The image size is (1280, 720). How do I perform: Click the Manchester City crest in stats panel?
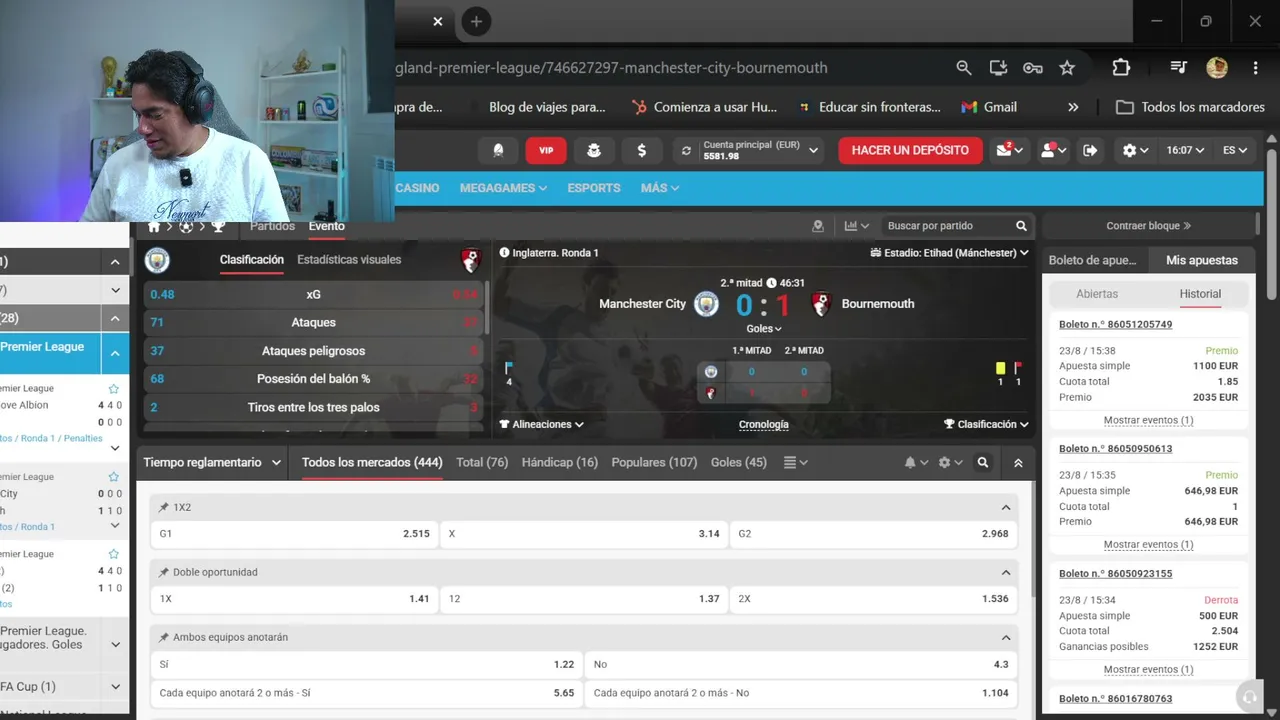pyautogui.click(x=157, y=260)
